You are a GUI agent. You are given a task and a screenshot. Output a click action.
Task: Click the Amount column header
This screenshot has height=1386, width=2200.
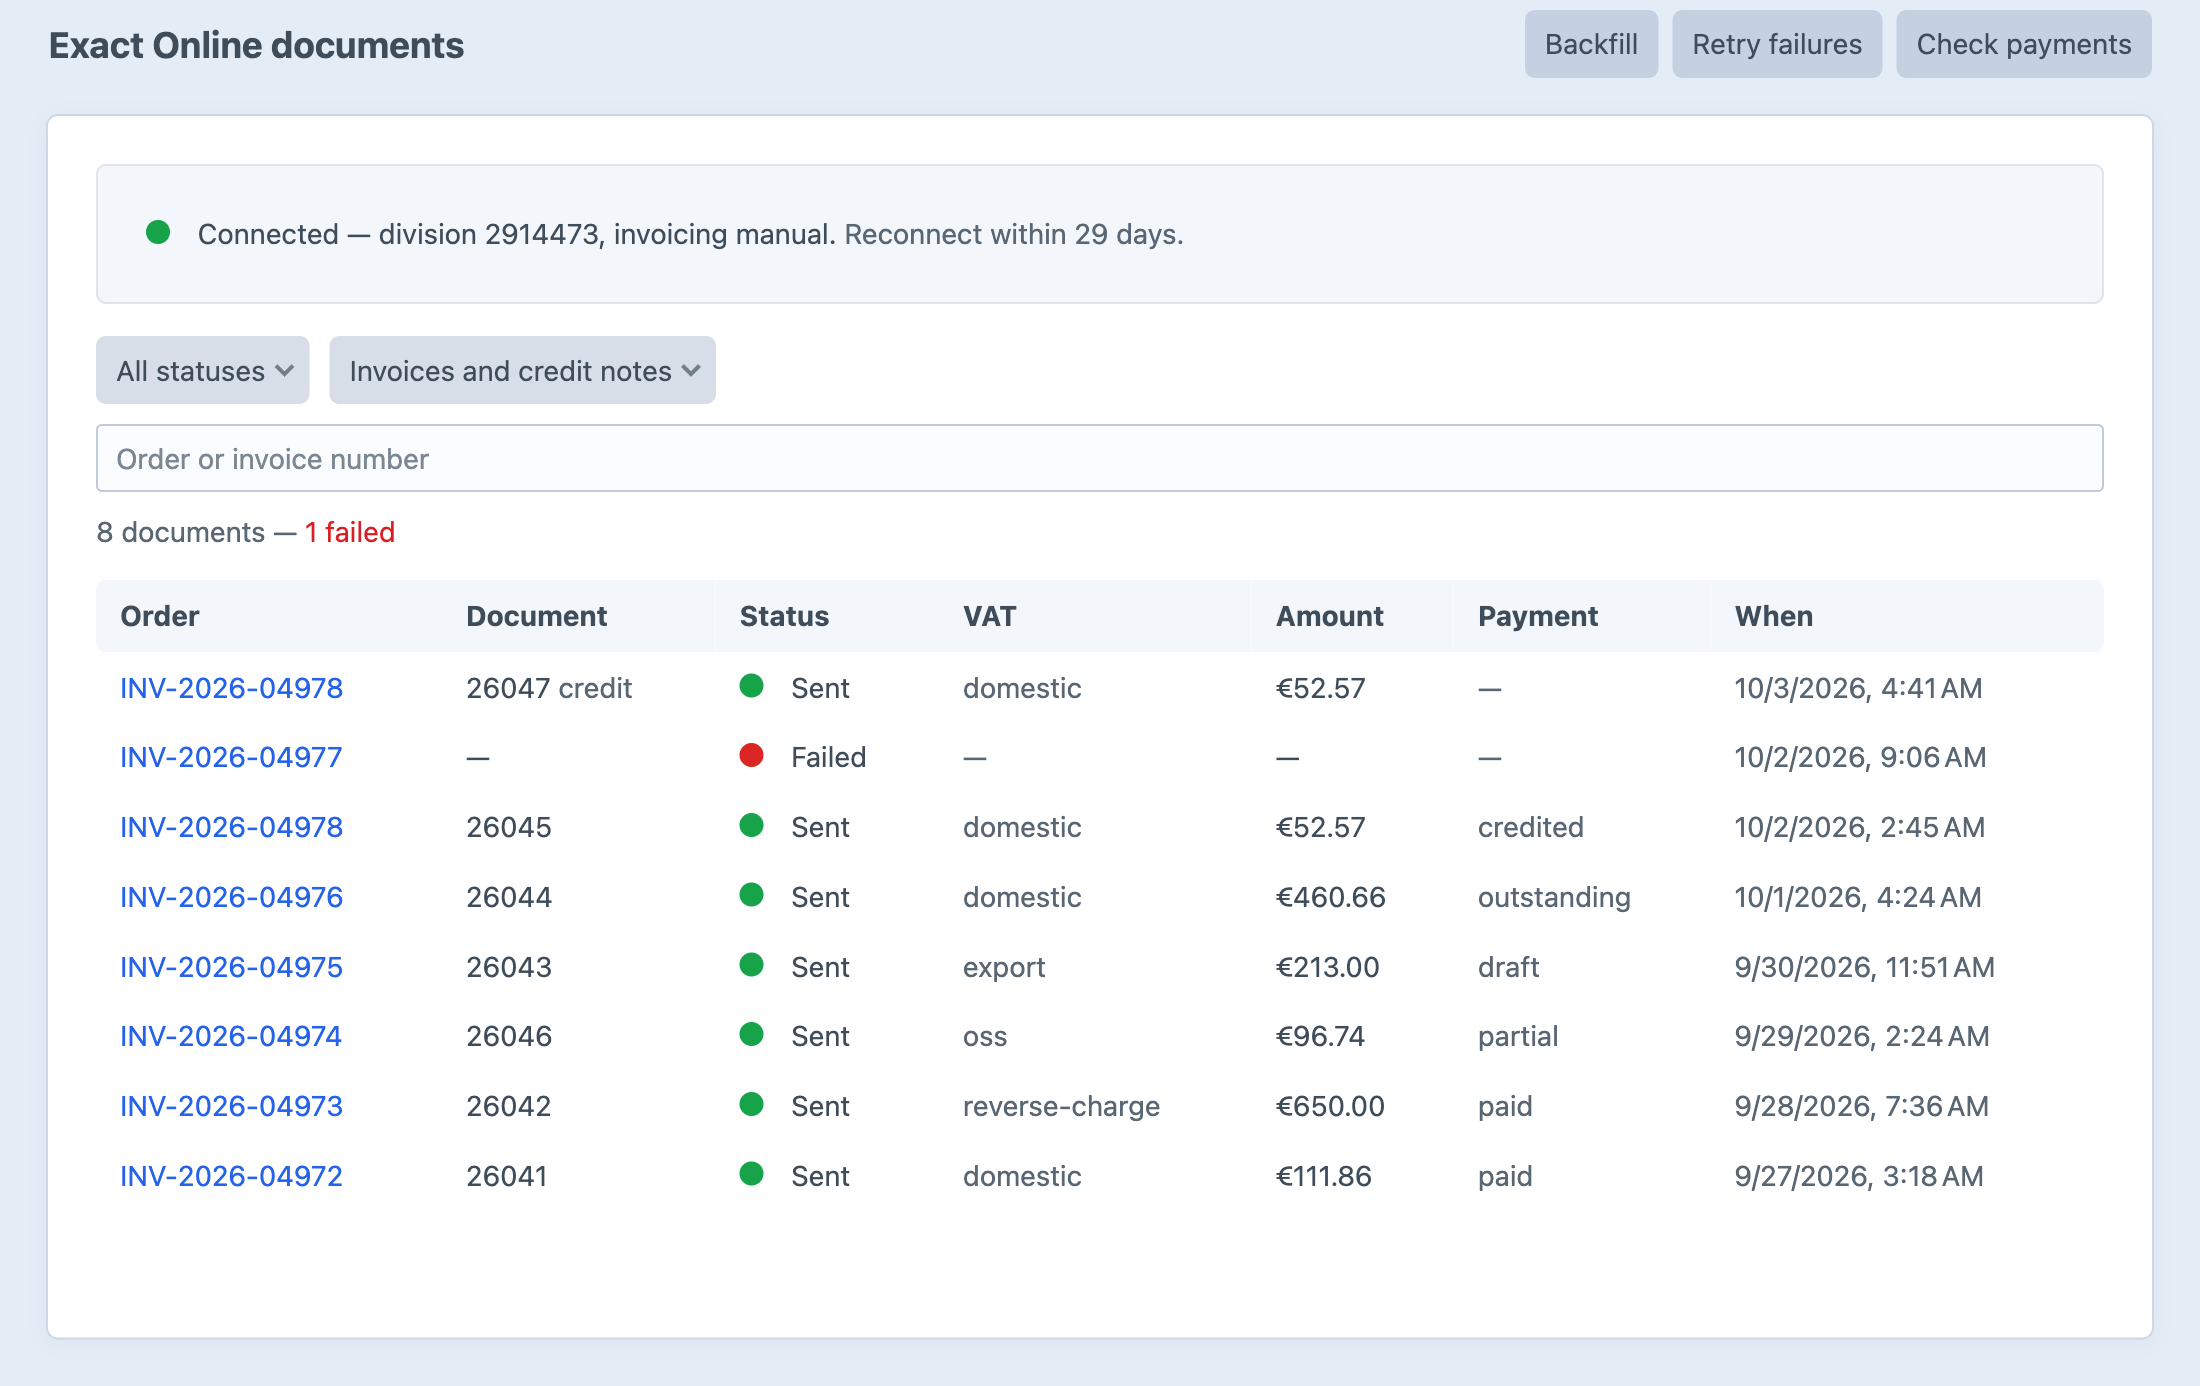(x=1330, y=616)
